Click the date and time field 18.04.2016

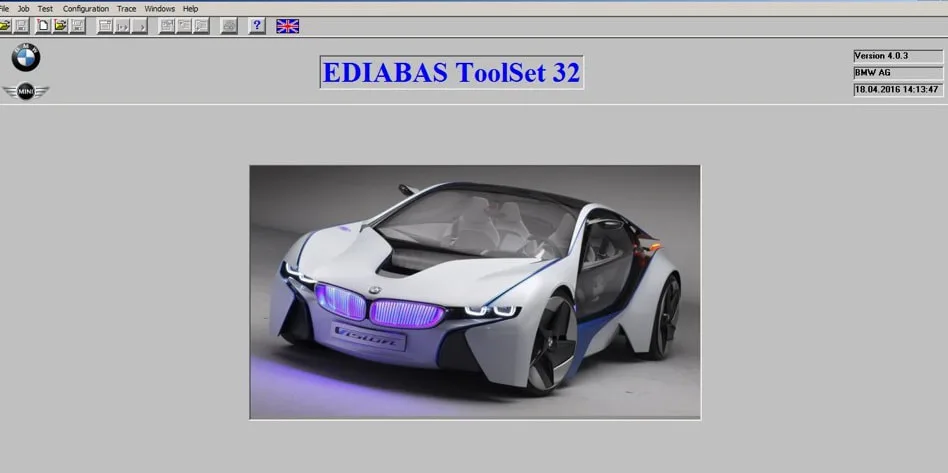pos(898,90)
